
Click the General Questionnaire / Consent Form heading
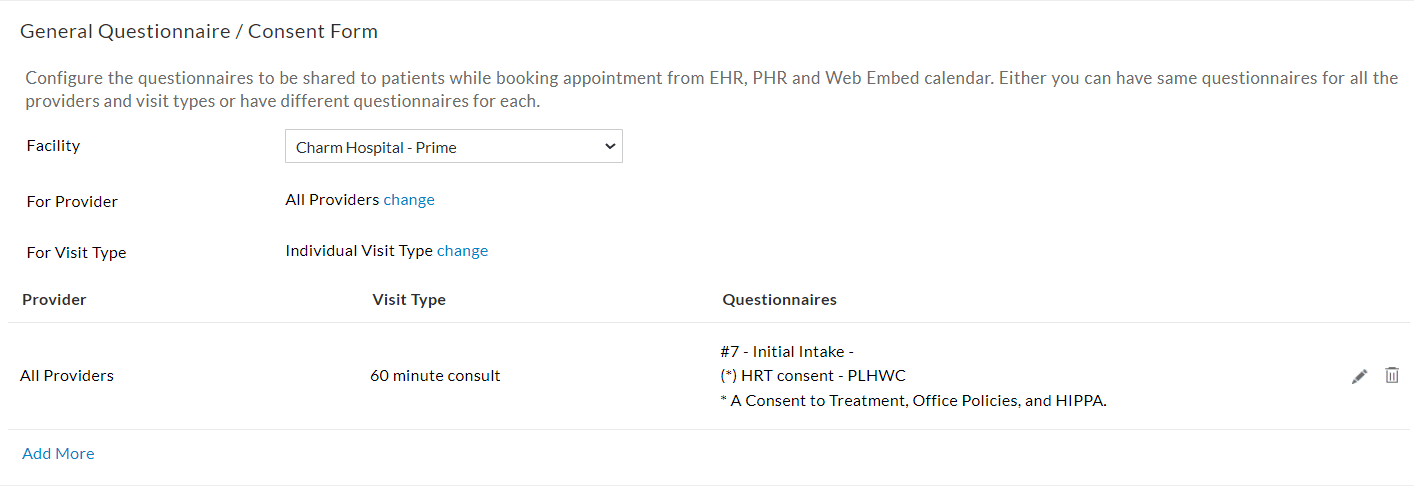tap(199, 31)
